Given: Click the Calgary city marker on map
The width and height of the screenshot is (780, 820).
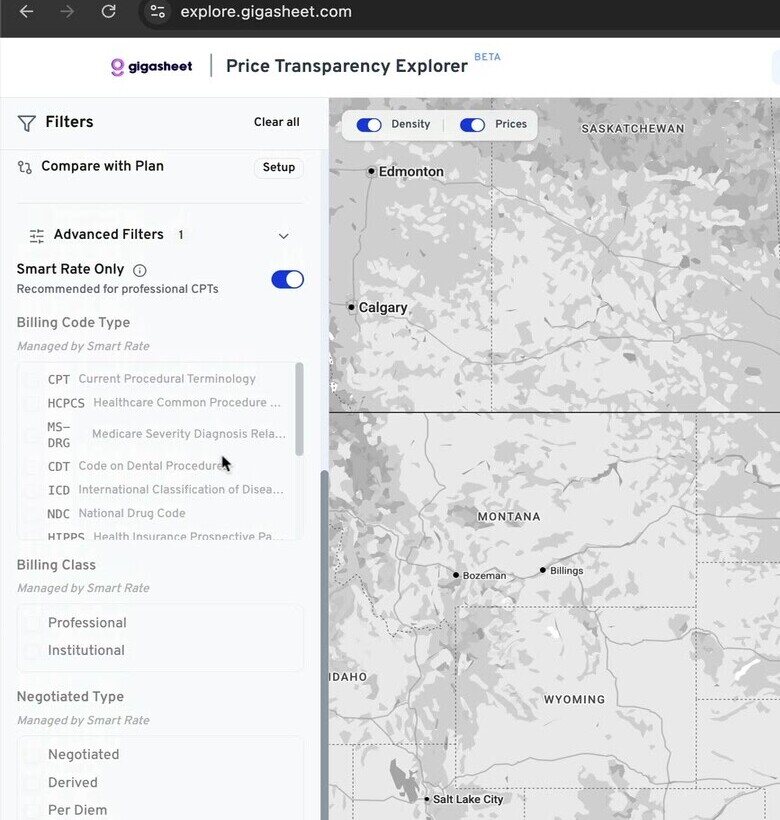Looking at the screenshot, I should point(351,307).
